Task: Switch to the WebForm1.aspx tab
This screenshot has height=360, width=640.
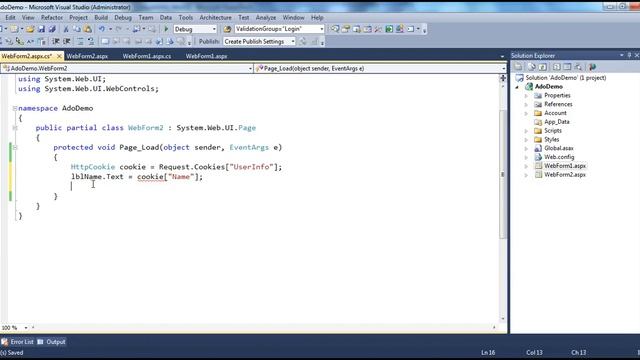Action: point(206,56)
